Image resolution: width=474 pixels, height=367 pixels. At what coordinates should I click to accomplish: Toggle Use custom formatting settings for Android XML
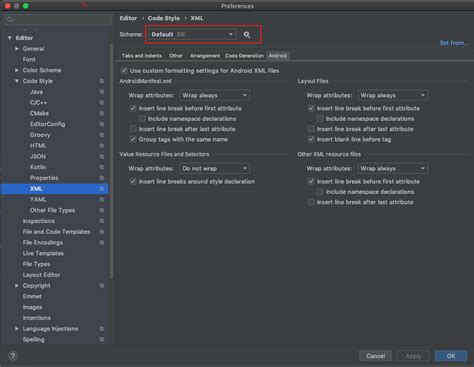pos(124,70)
